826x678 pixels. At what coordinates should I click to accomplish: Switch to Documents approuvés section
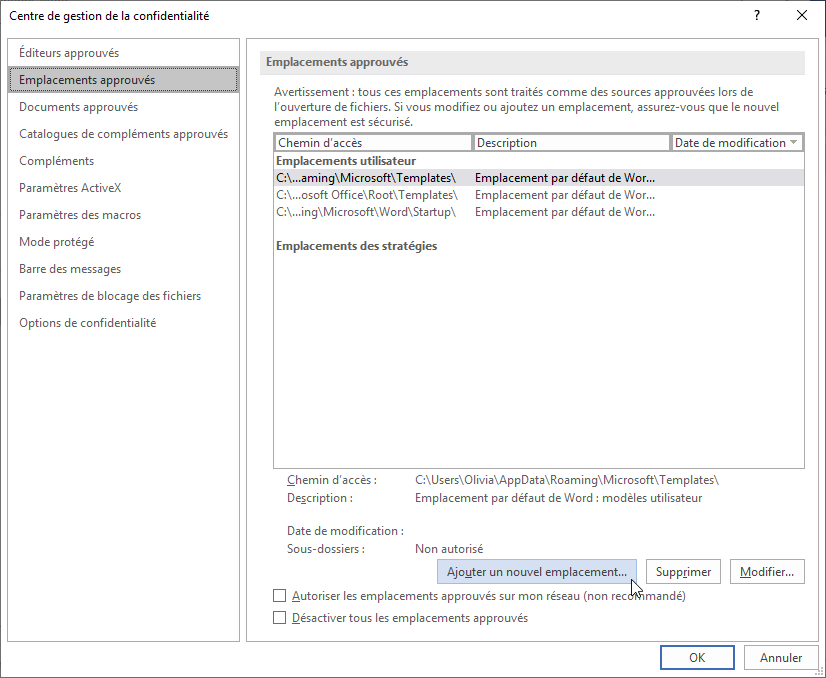pyautogui.click(x=78, y=107)
